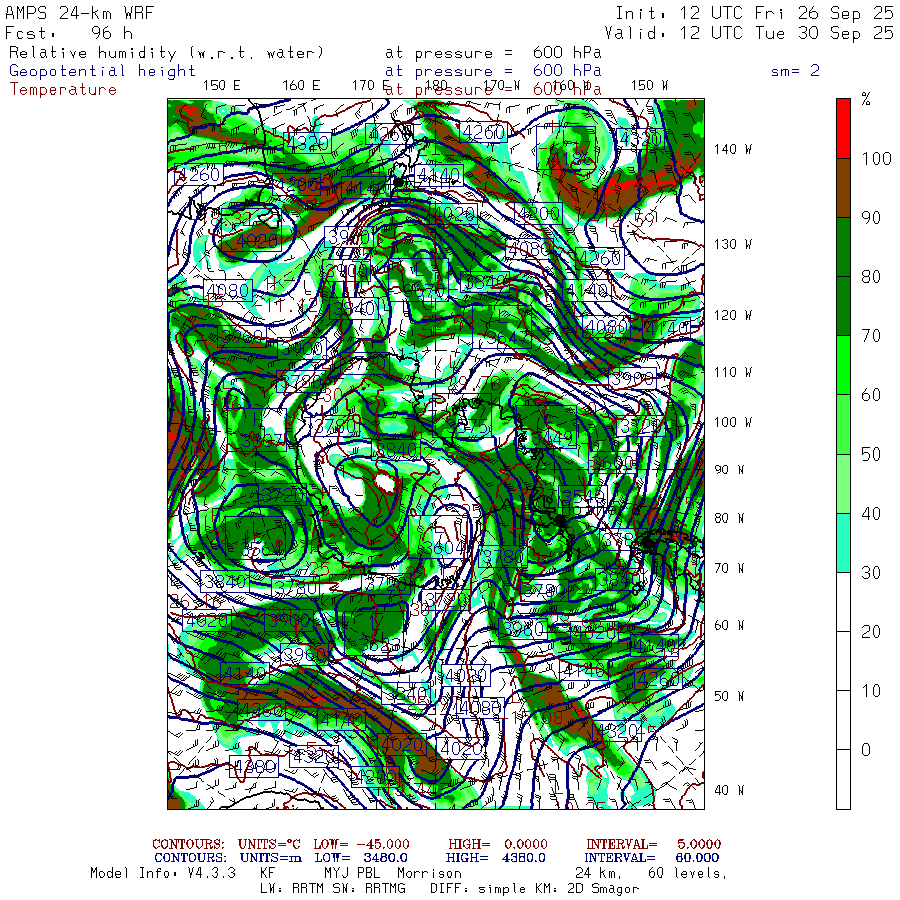900x900 pixels.
Task: Click the red swatch atop the humidity colorbar
Action: (843, 127)
